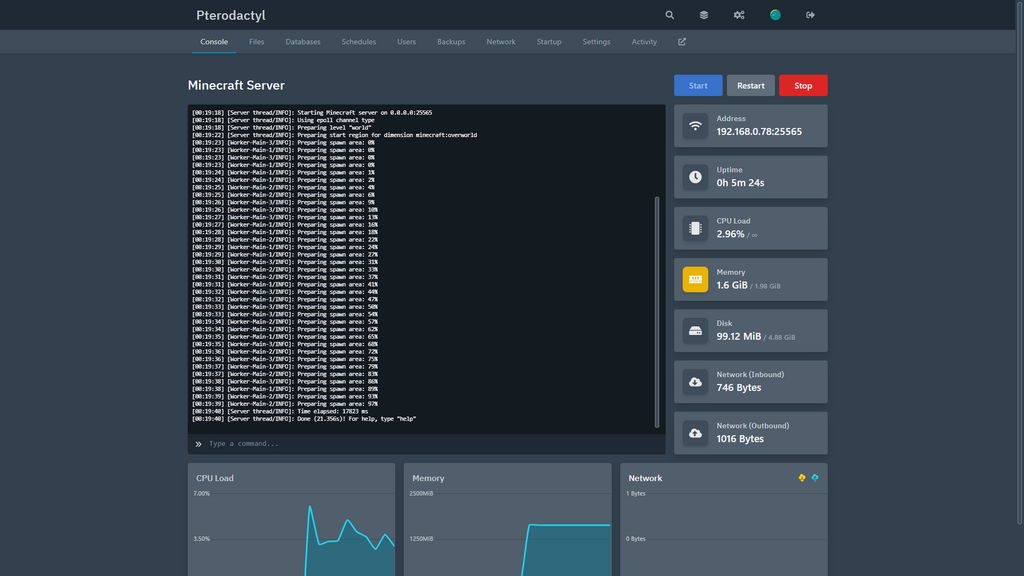Open the search magnifier icon
The height and width of the screenshot is (576, 1024).
[669, 15]
